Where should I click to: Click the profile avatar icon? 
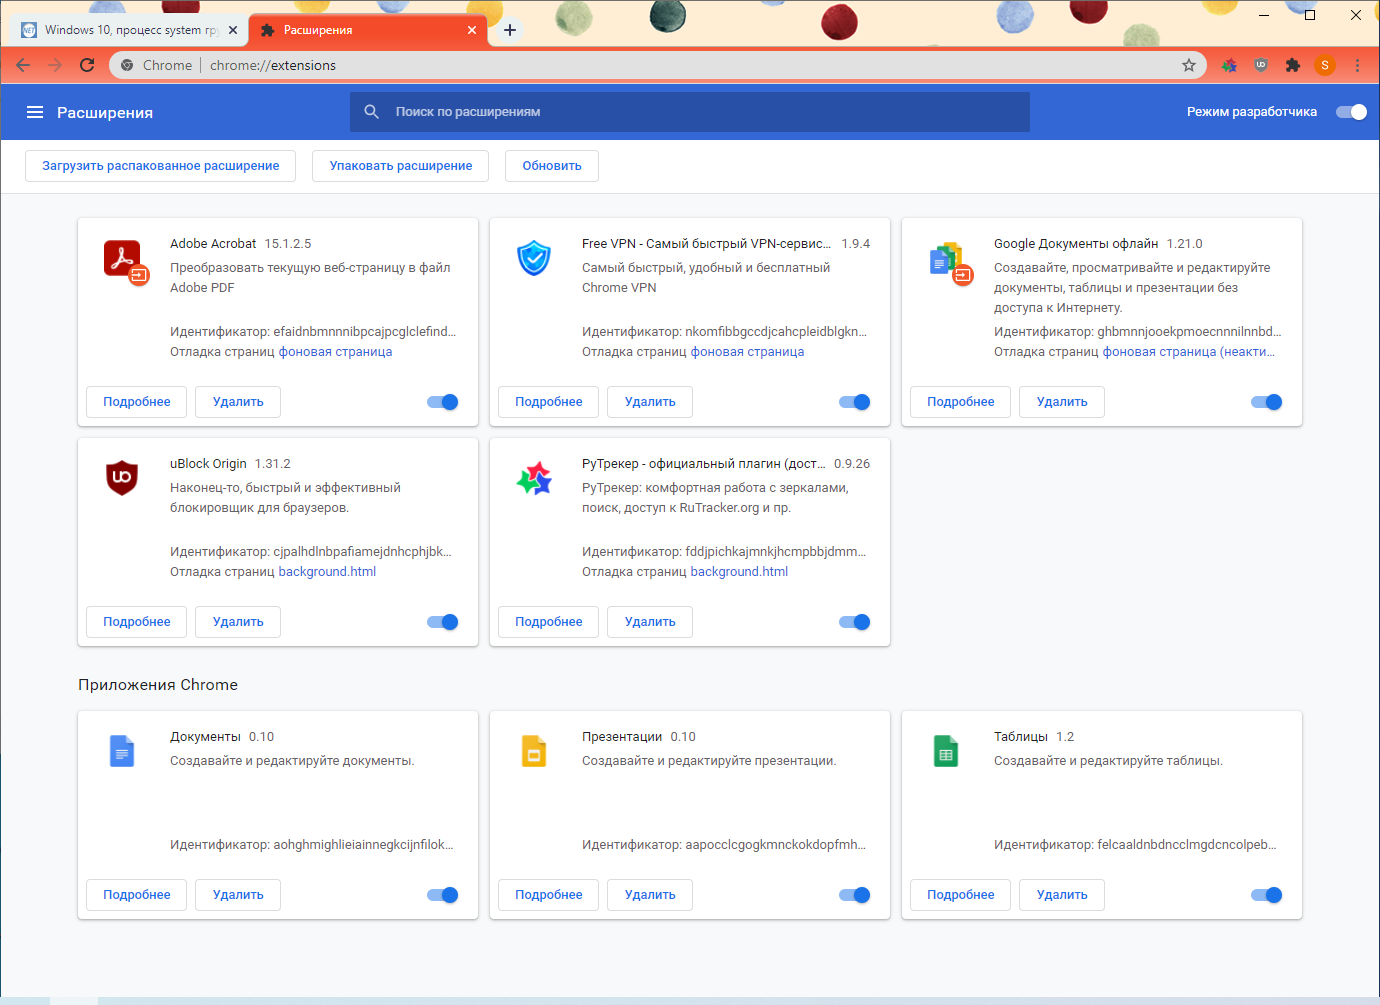pyautogui.click(x=1325, y=65)
